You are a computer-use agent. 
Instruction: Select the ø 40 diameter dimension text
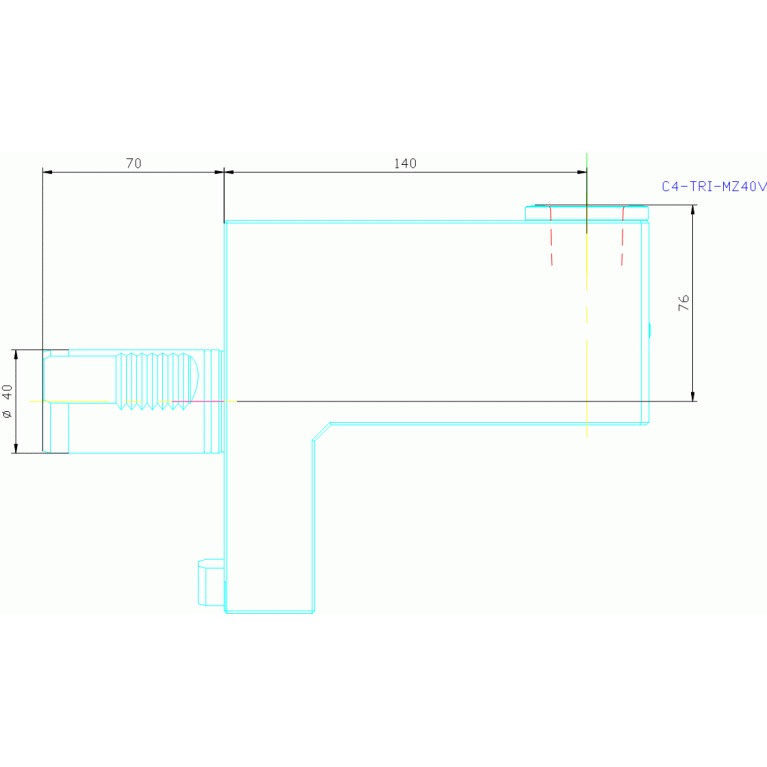click(x=8, y=401)
